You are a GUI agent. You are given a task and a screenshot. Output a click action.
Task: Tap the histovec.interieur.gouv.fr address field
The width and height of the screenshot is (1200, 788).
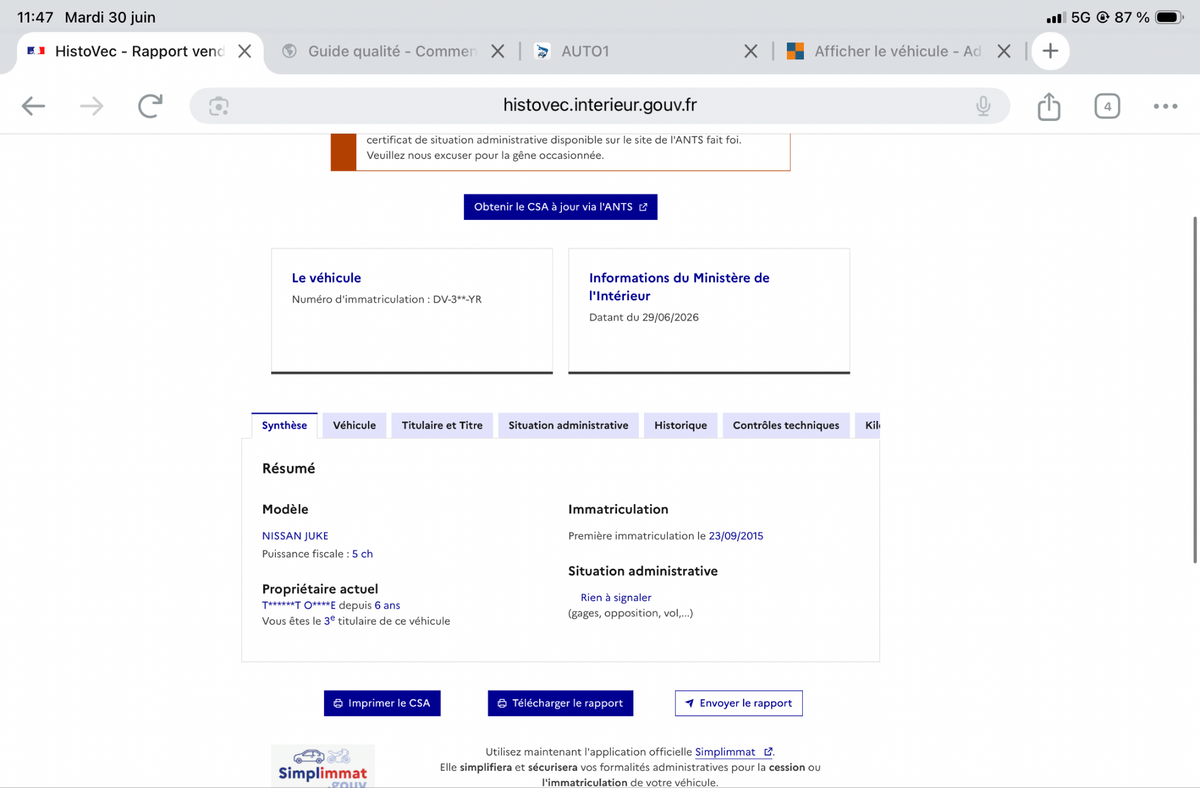click(600, 106)
